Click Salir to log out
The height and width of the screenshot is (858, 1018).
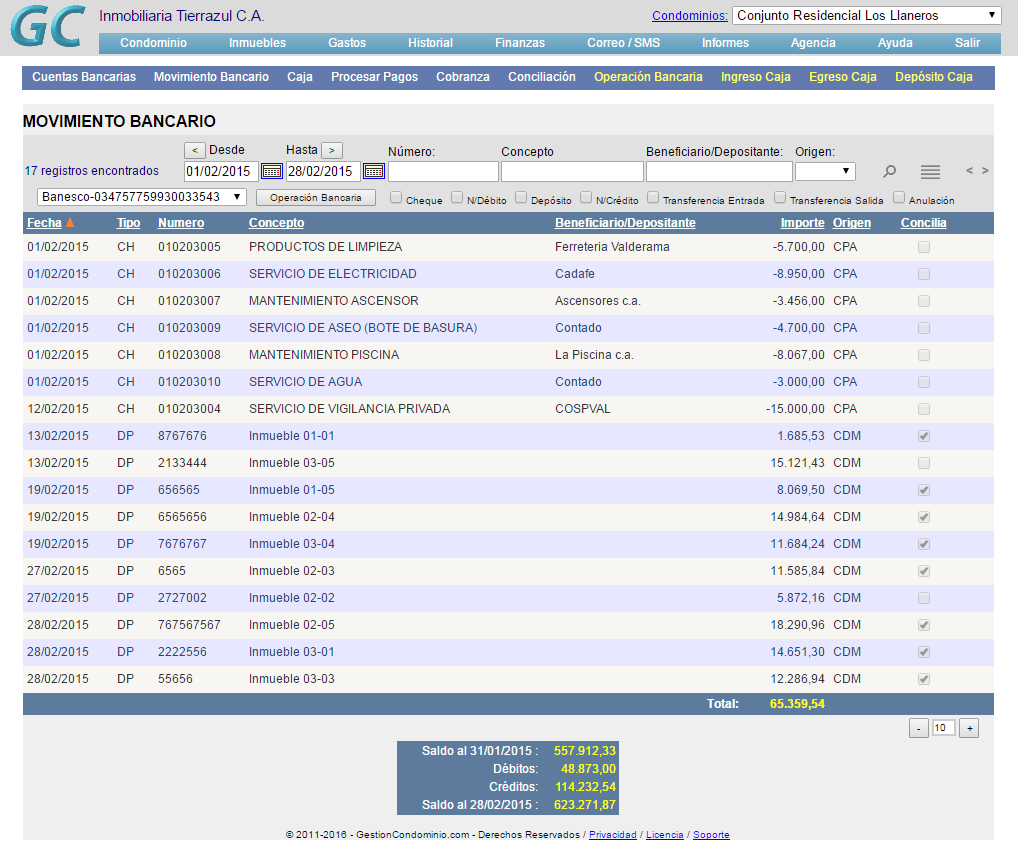click(967, 43)
